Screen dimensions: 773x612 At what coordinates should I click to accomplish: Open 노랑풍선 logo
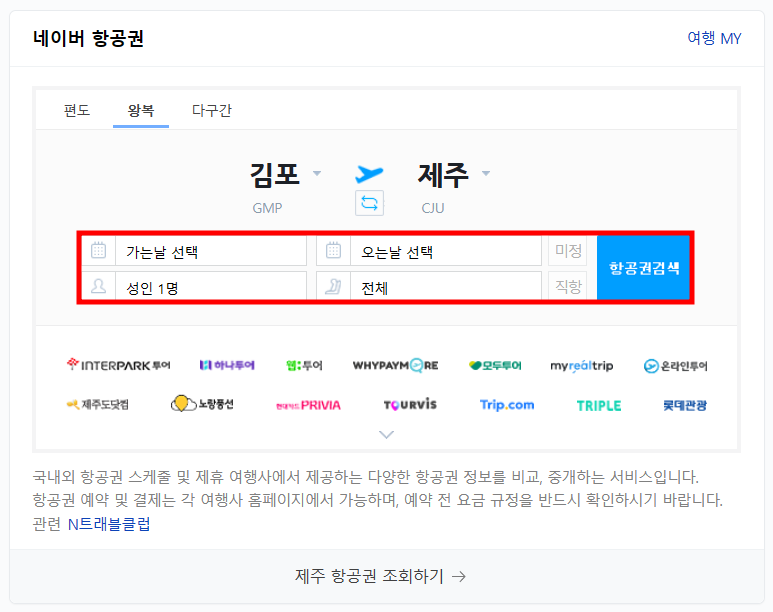point(202,404)
